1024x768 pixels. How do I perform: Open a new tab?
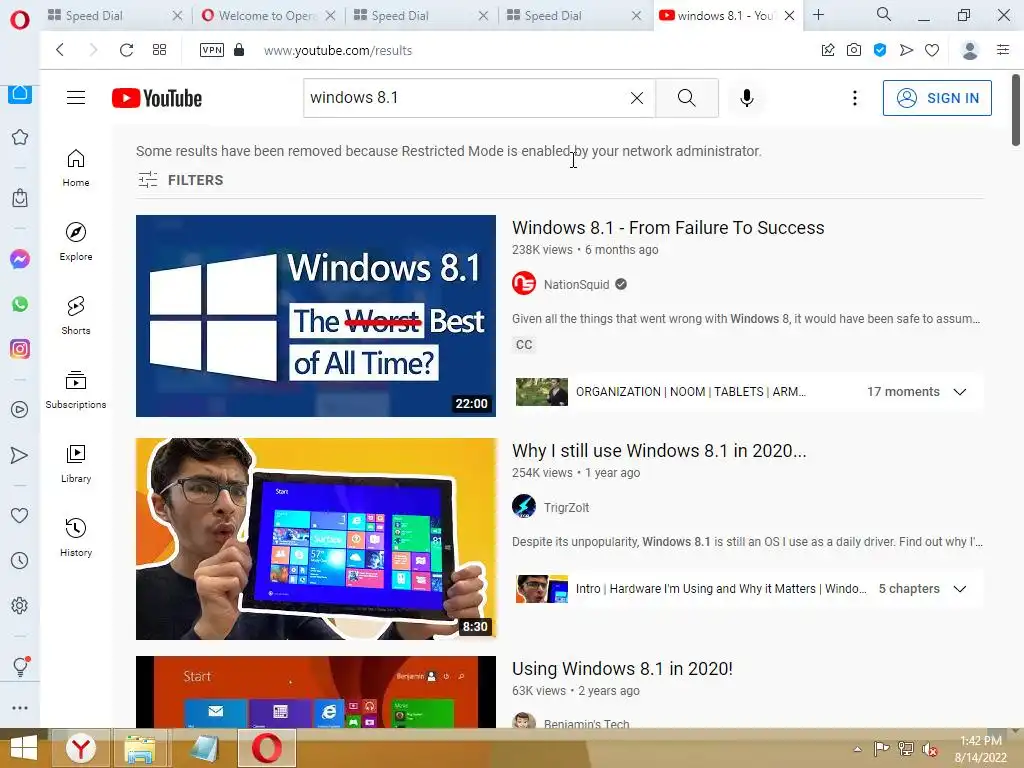coord(818,14)
